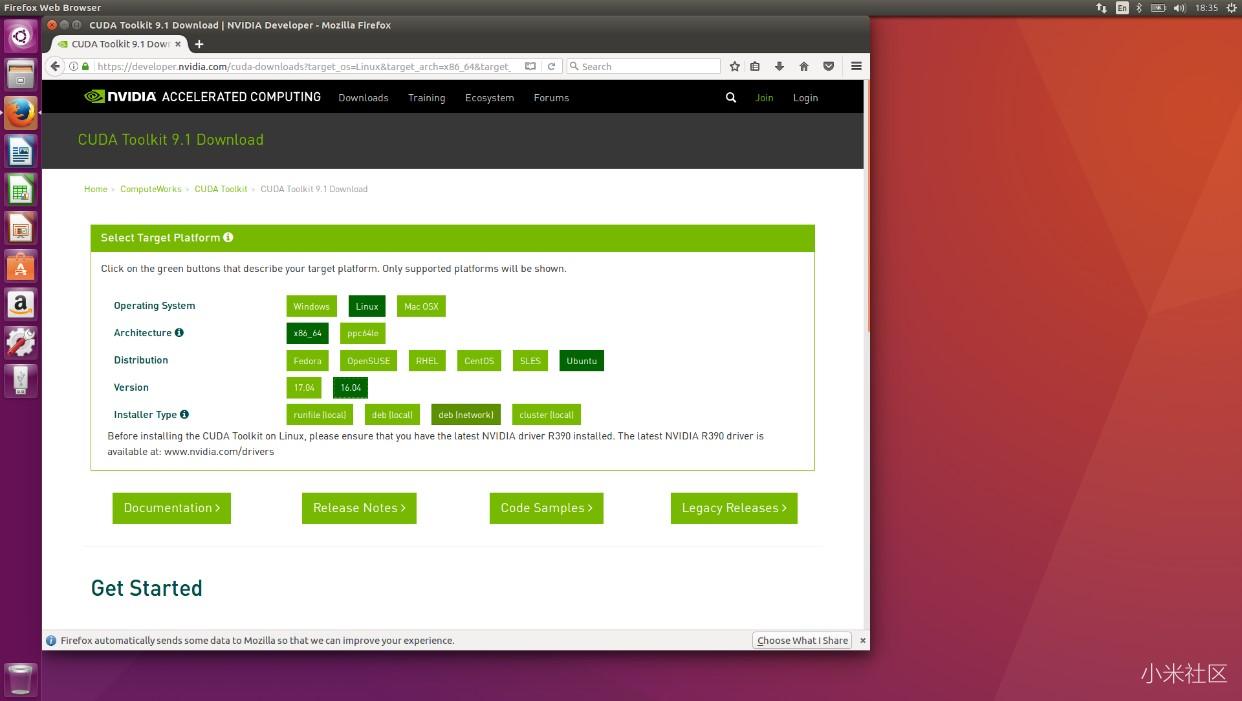This screenshot has height=701, width=1242.
Task: Open the Documentation button
Action: [x=172, y=508]
